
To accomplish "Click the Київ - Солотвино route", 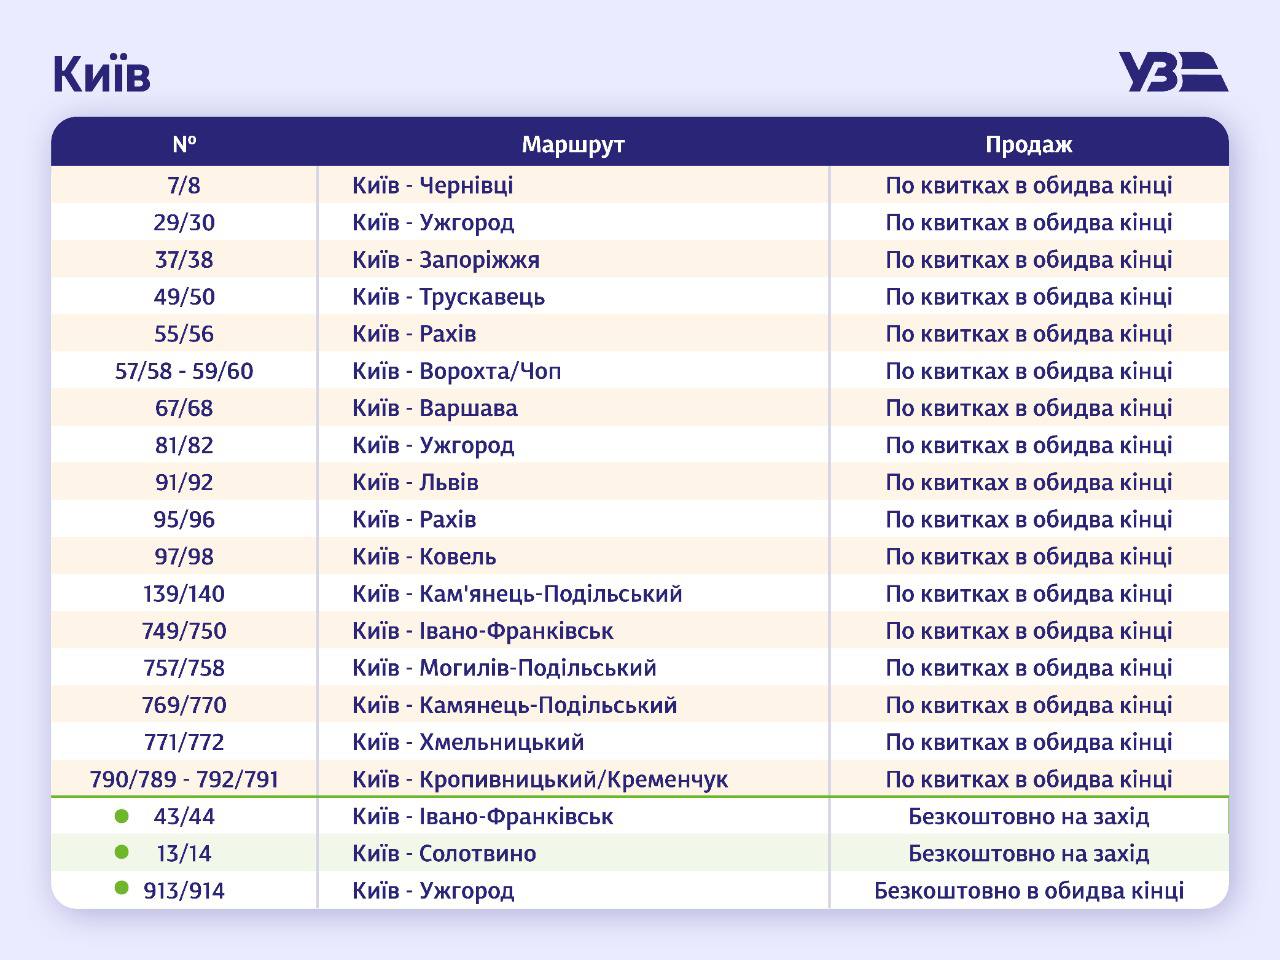I will [x=444, y=853].
